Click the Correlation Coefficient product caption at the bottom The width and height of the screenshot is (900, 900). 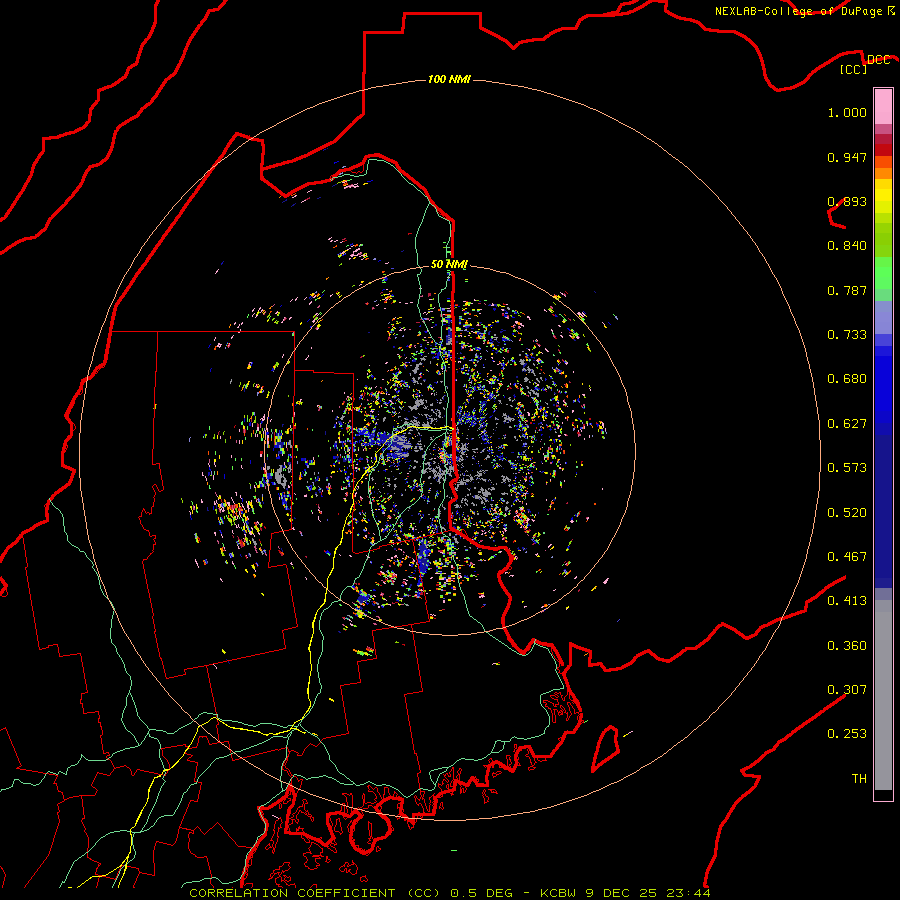coord(449,893)
